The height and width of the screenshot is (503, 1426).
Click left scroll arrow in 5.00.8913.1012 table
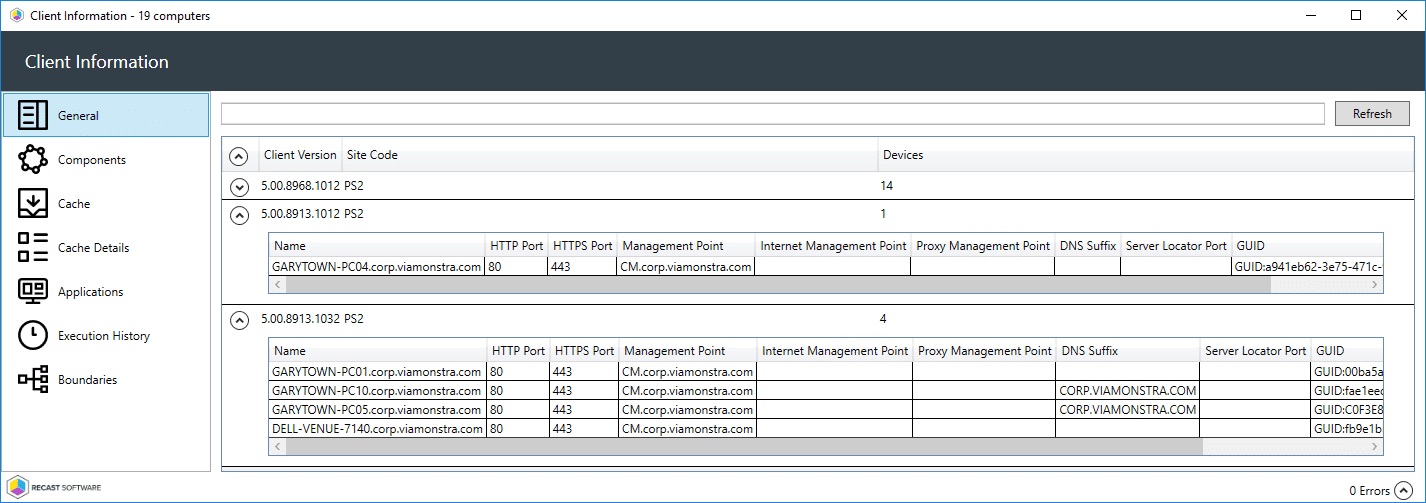pyautogui.click(x=278, y=285)
